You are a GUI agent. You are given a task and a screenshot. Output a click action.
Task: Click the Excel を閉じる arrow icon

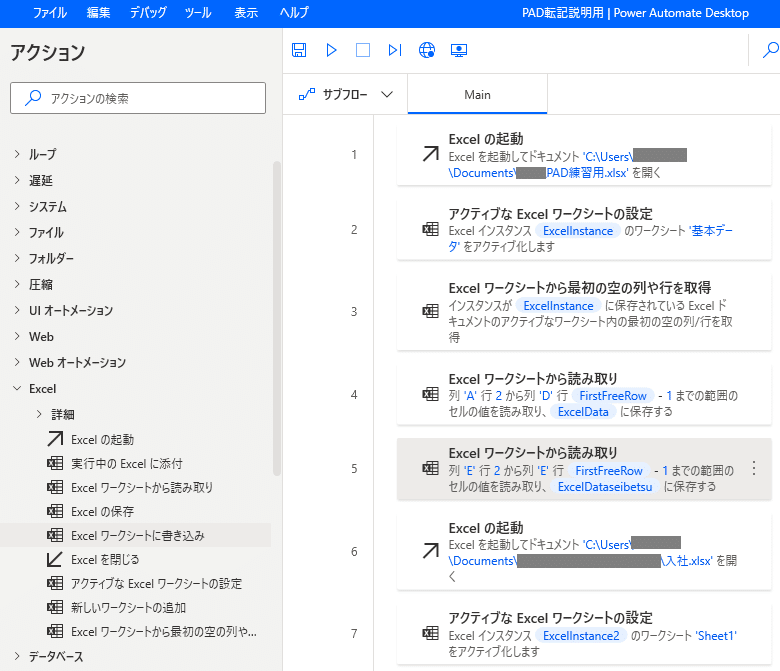(55, 559)
